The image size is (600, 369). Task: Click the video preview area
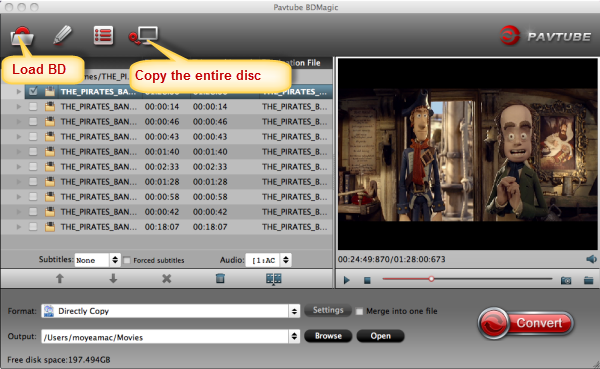click(x=468, y=154)
